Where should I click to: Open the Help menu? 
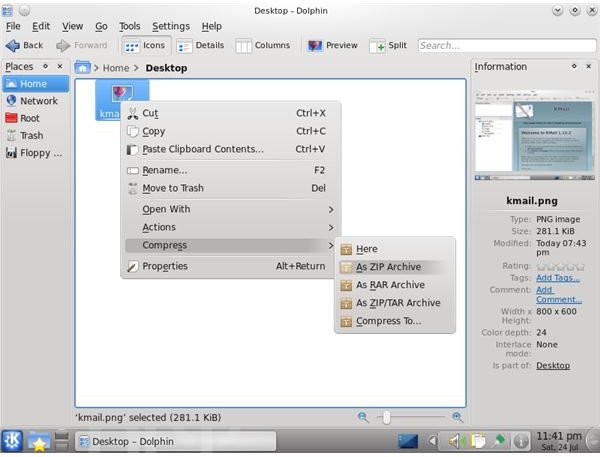pyautogui.click(x=212, y=26)
